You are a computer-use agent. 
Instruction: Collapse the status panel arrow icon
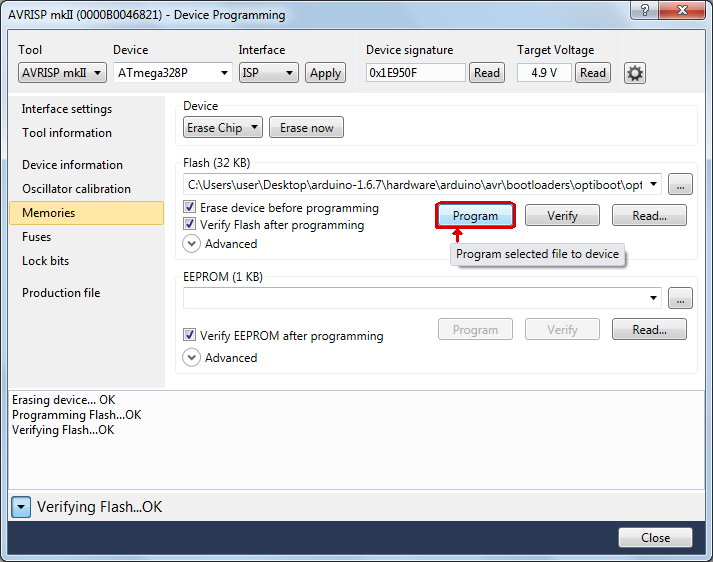click(22, 507)
